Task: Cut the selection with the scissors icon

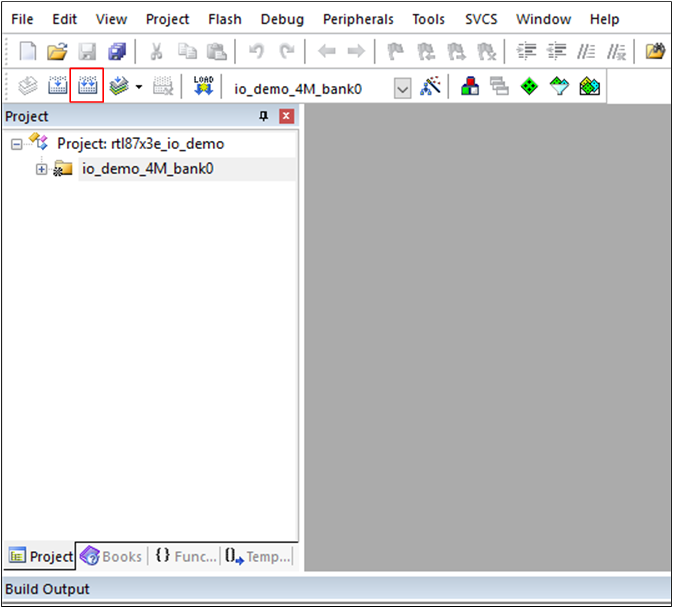Action: click(x=156, y=51)
